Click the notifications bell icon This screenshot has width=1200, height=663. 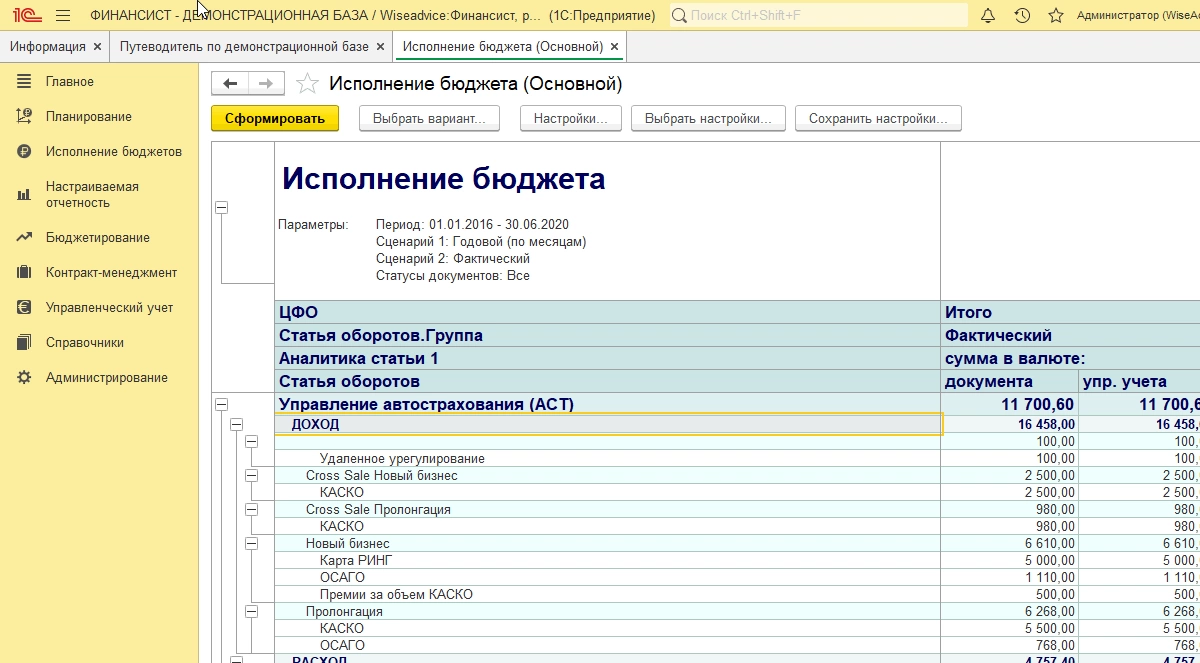coord(988,16)
